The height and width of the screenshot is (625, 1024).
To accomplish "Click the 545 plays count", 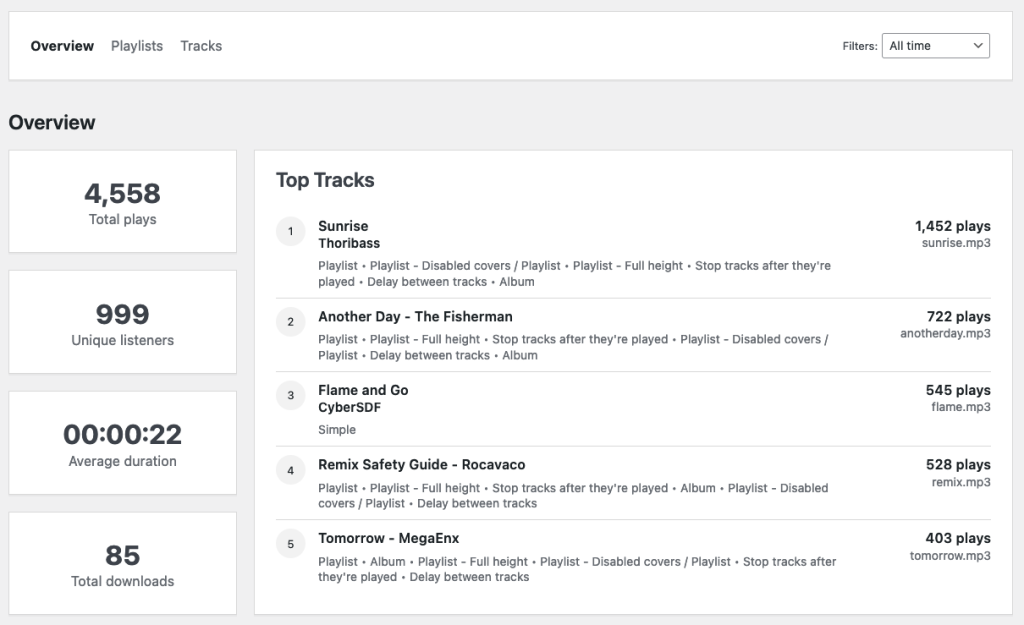I will (x=958, y=390).
